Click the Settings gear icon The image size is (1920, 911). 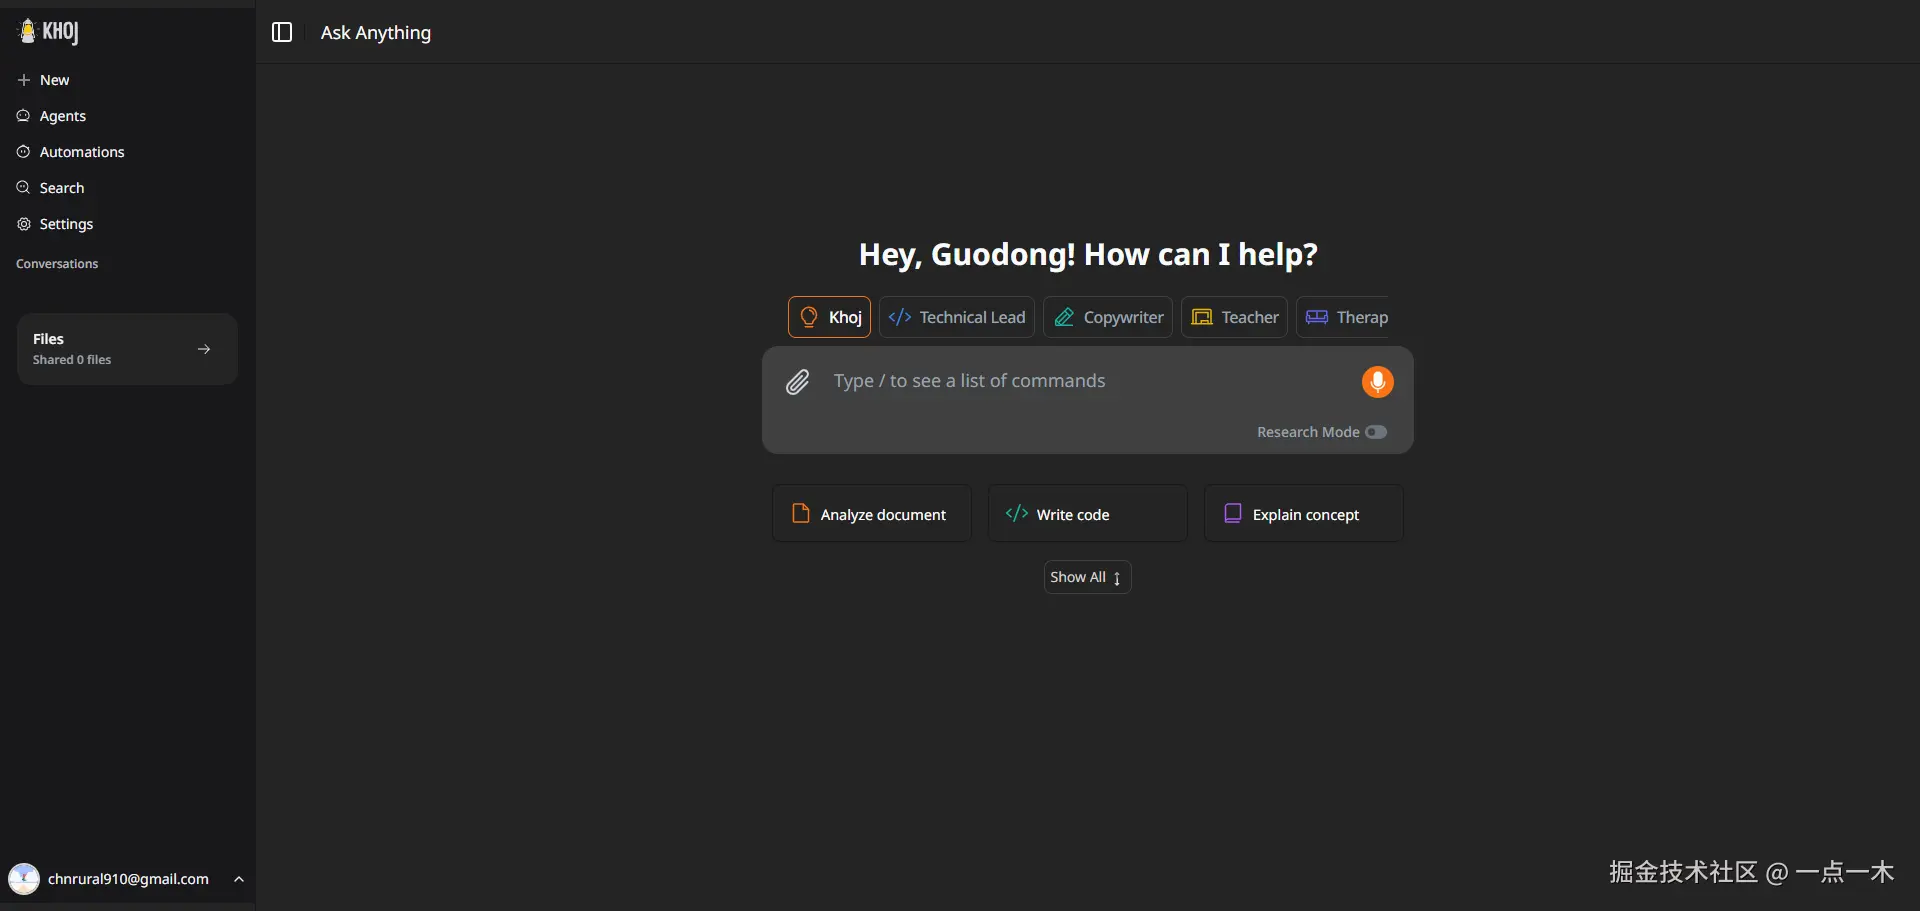click(x=24, y=224)
